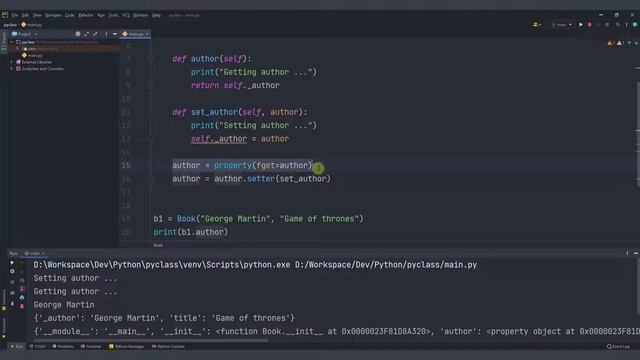Click the teal soft-wrap icon in Run panel
The width and height of the screenshot is (640, 360).
(x=22, y=297)
